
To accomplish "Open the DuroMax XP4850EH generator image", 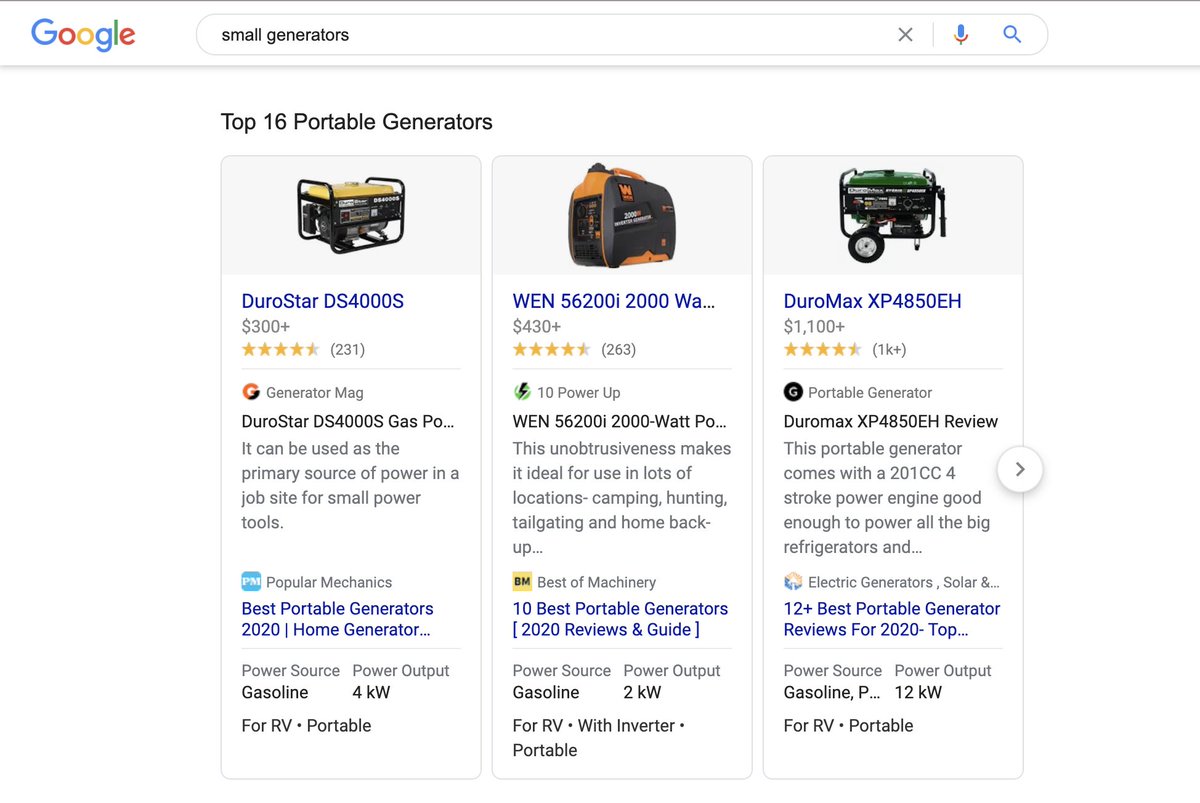I will [893, 215].
